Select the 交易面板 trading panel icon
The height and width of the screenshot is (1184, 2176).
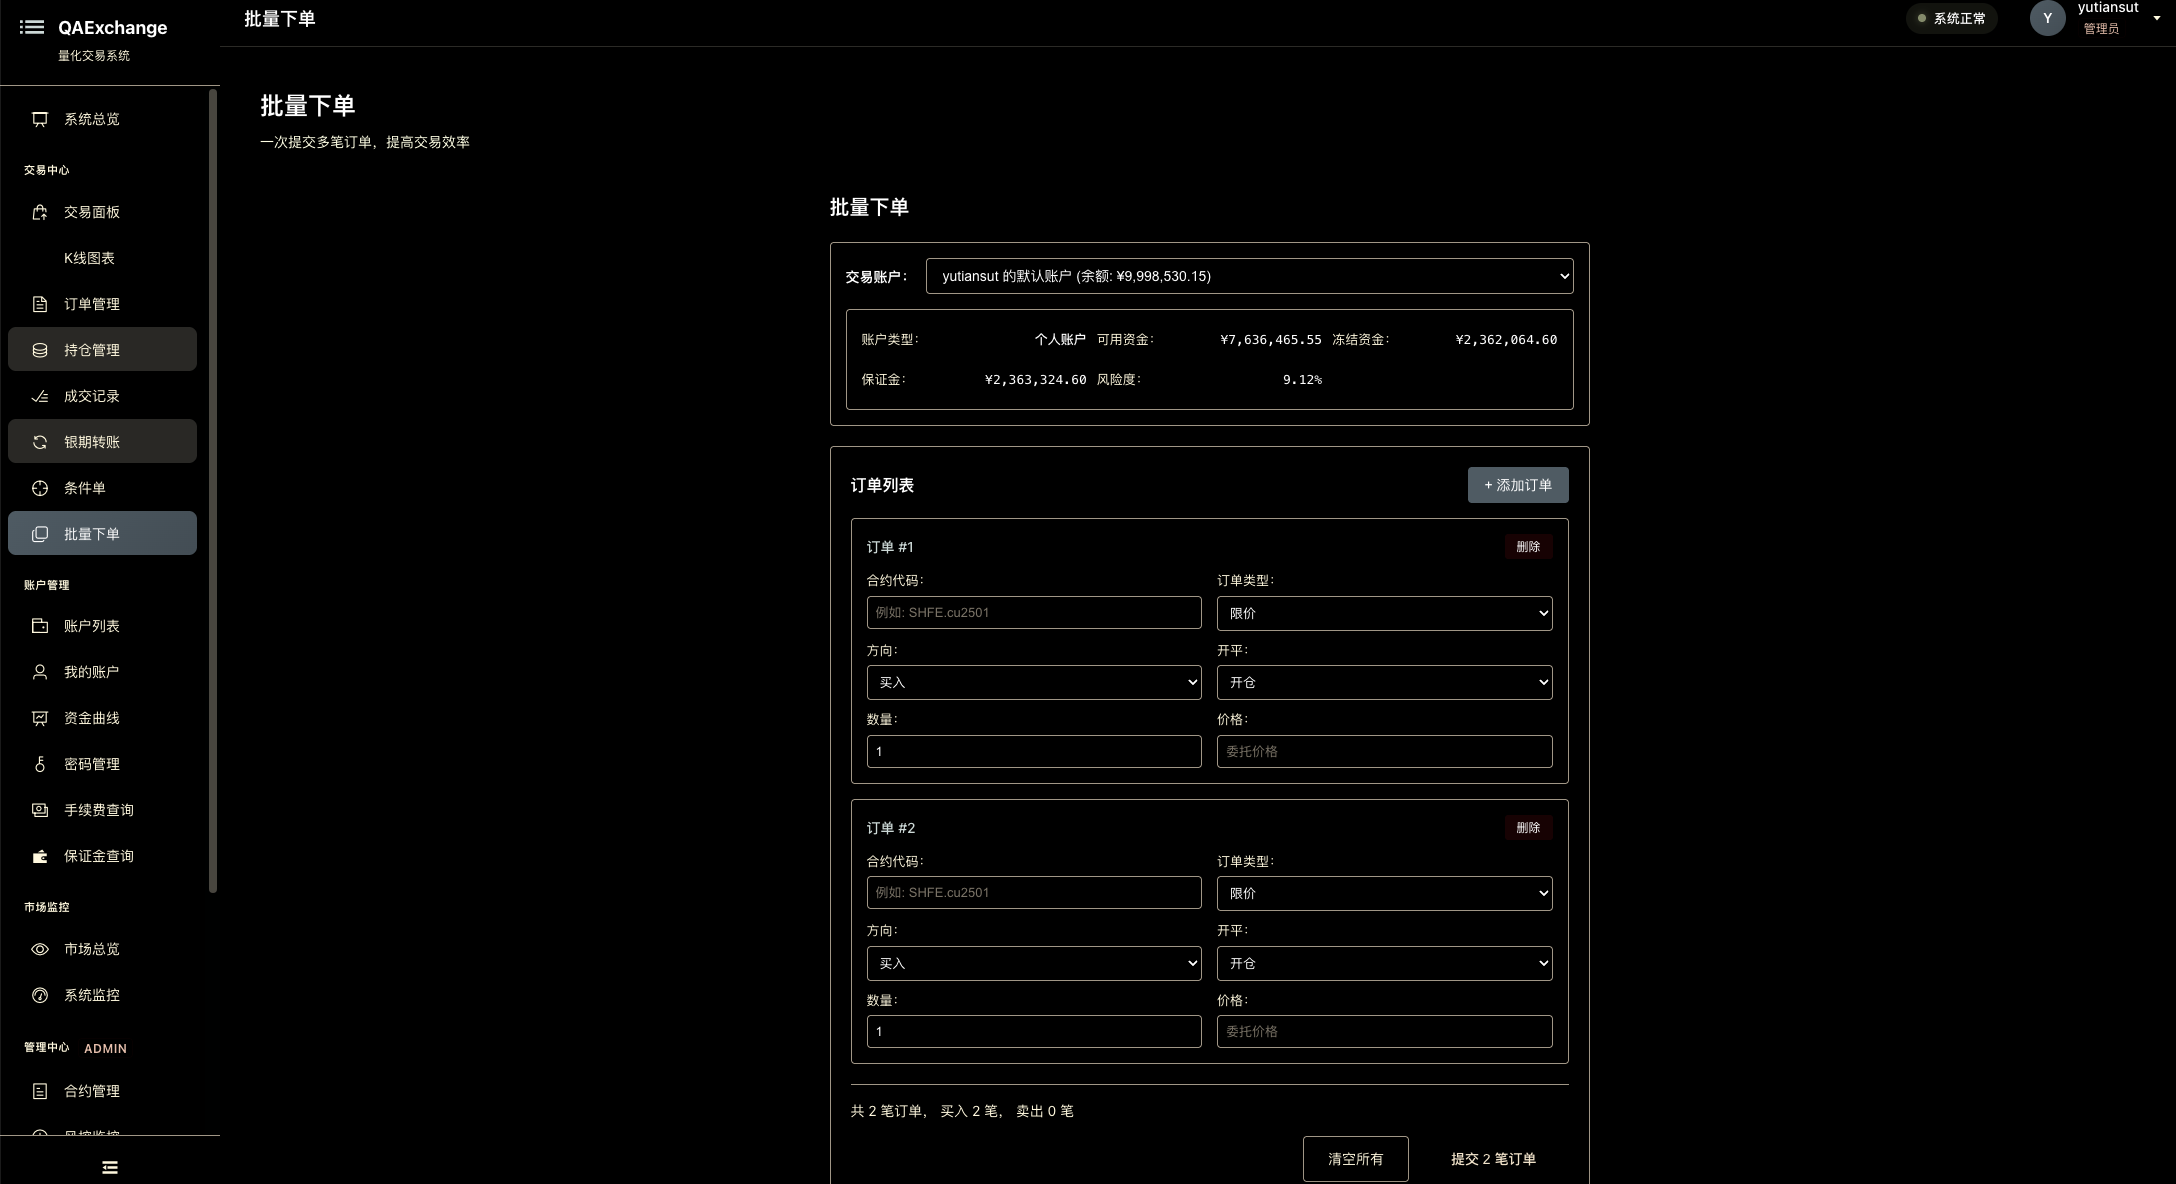(39, 212)
